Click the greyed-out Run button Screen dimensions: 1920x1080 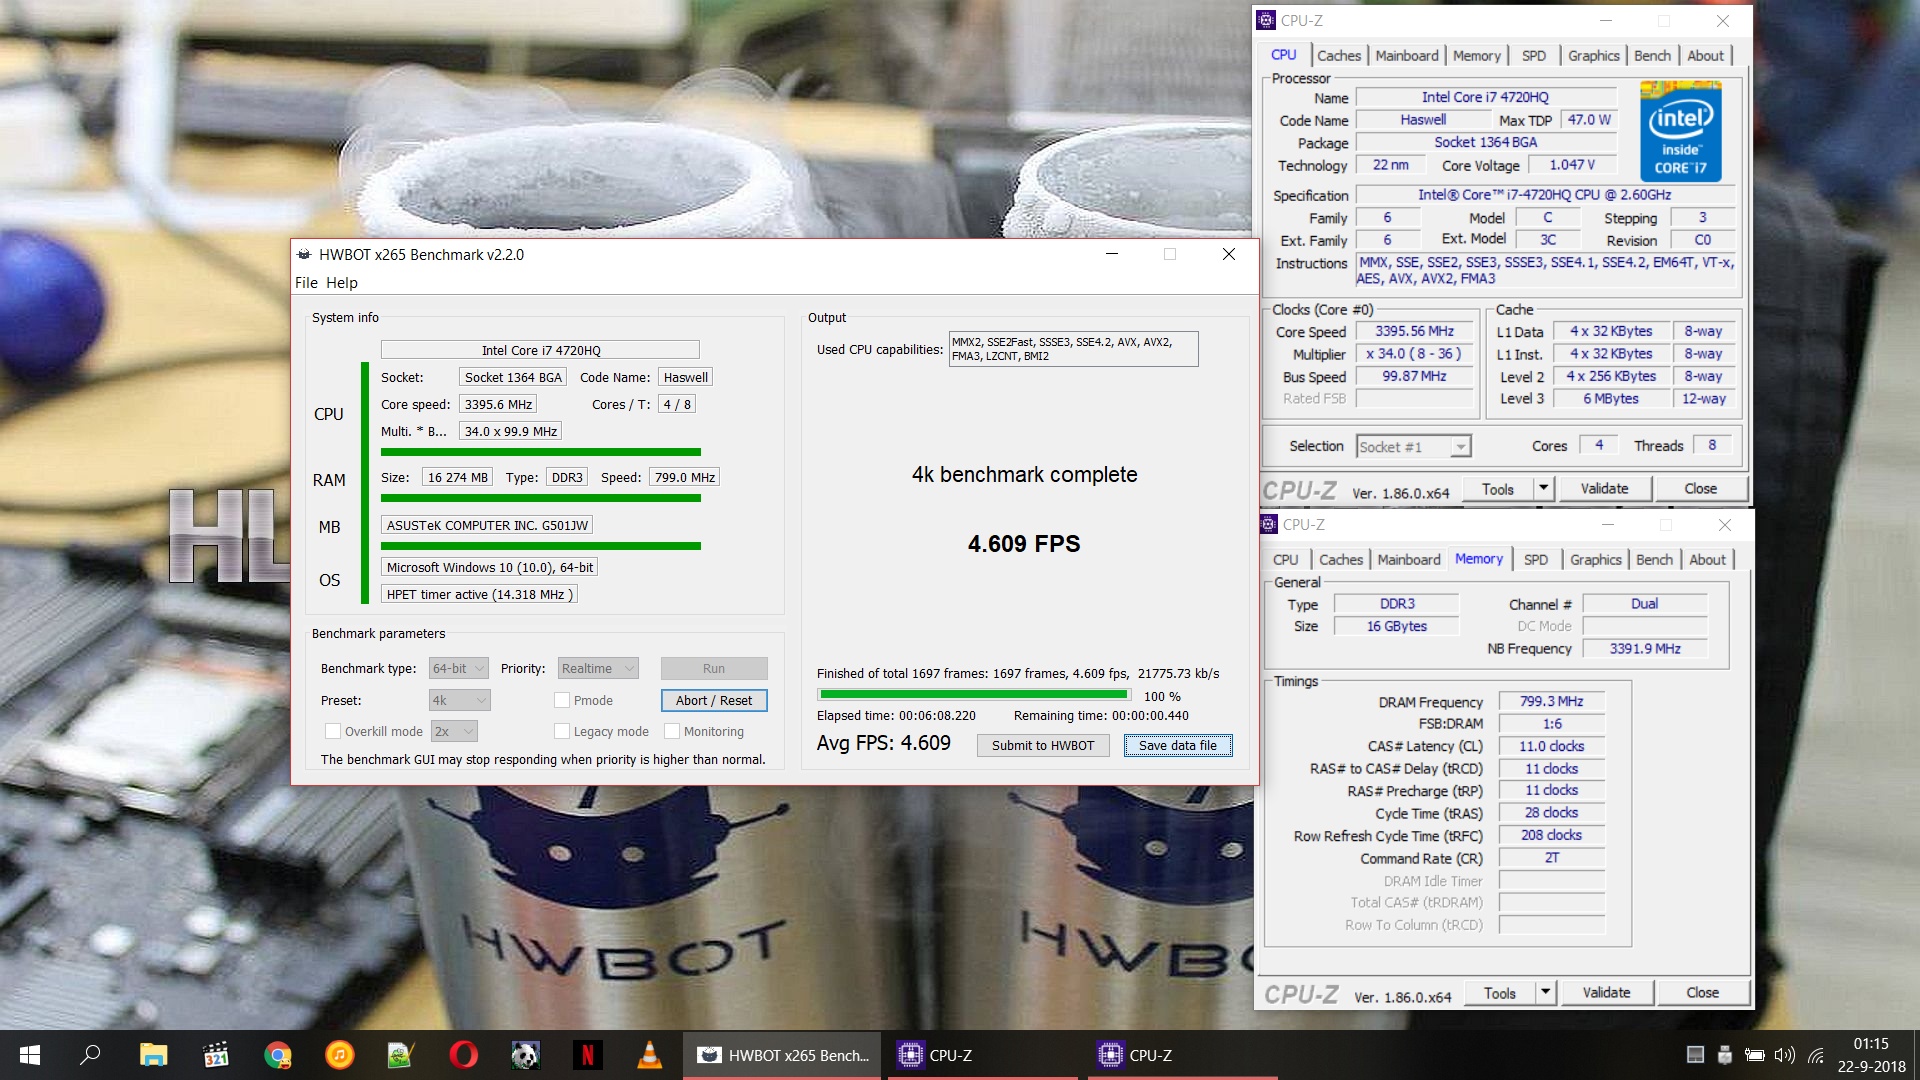click(714, 668)
